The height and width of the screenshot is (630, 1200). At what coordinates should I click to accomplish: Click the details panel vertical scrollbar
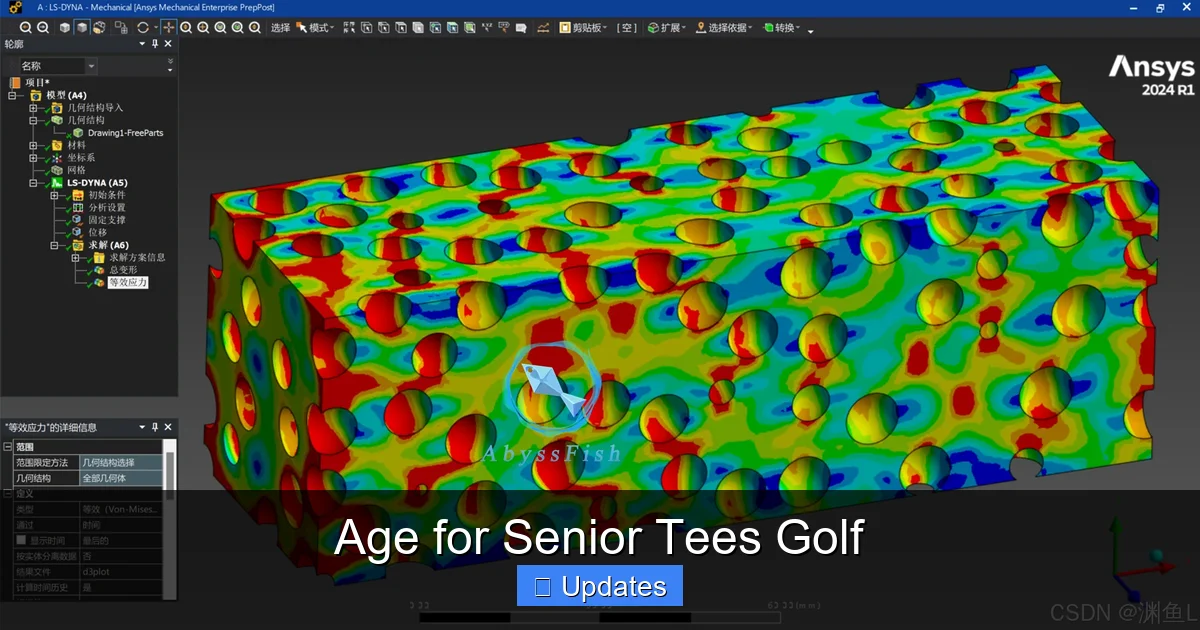(170, 475)
